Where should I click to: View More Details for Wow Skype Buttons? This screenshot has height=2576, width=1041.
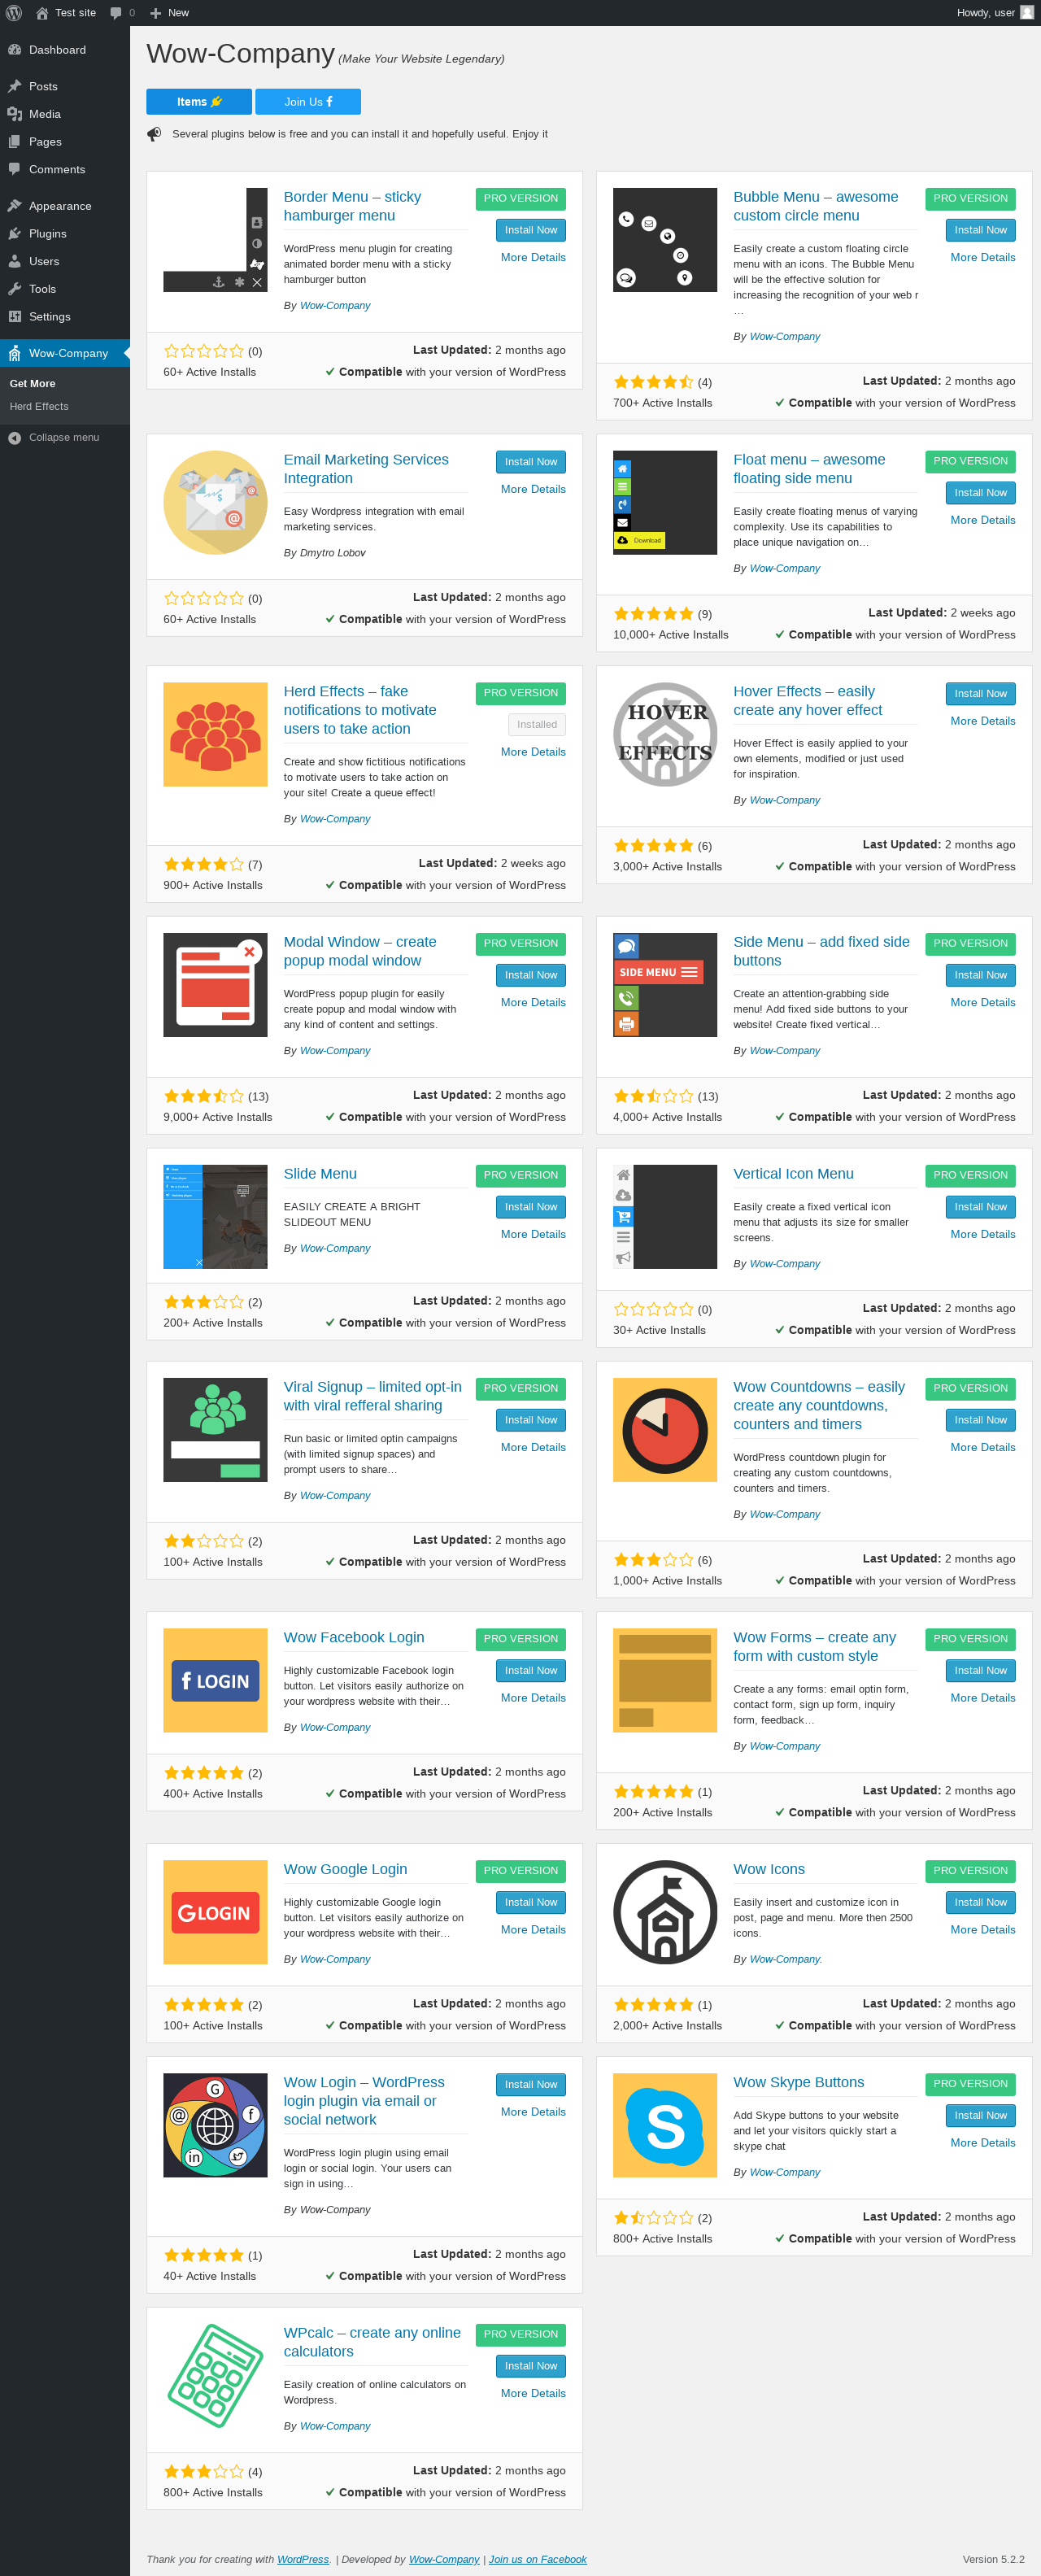(982, 2143)
